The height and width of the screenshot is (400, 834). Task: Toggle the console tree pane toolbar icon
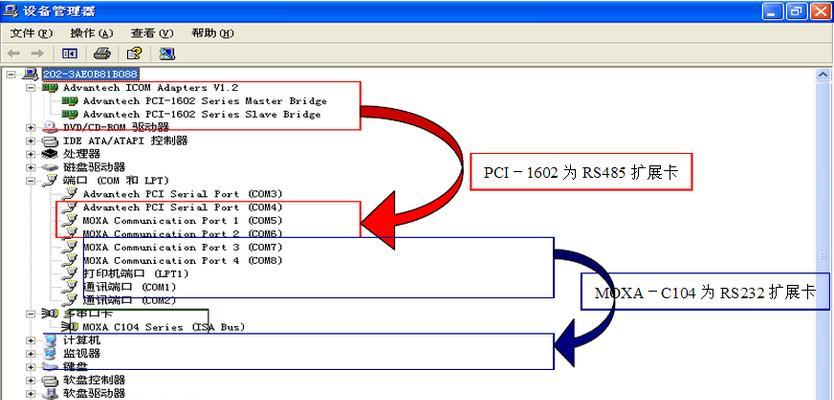70,54
